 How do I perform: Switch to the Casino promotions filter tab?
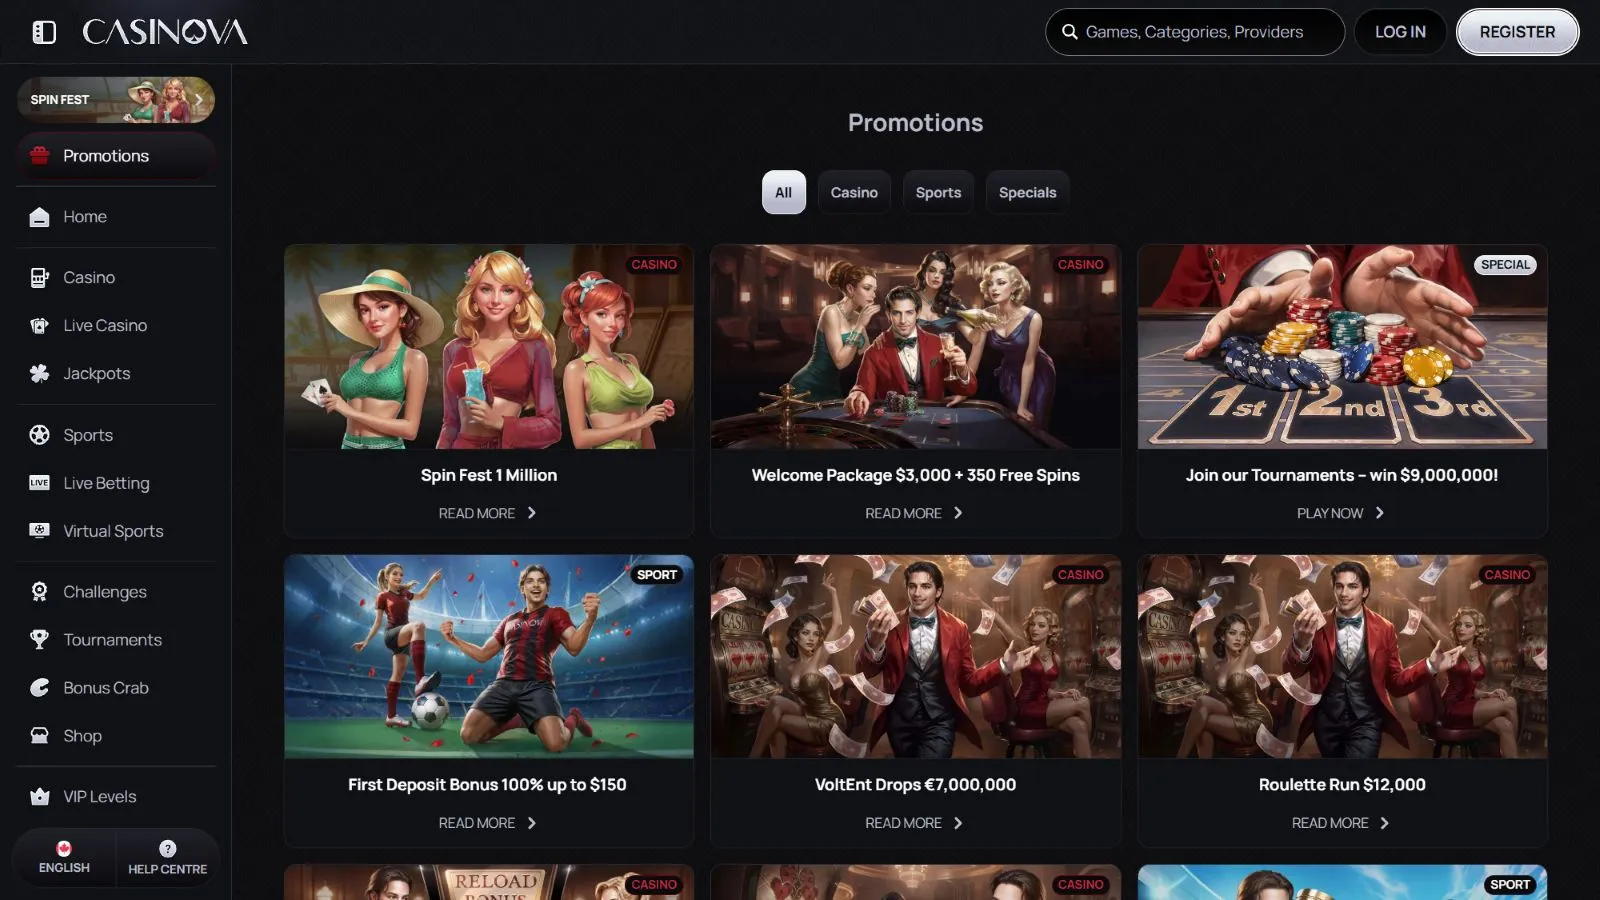(x=854, y=192)
